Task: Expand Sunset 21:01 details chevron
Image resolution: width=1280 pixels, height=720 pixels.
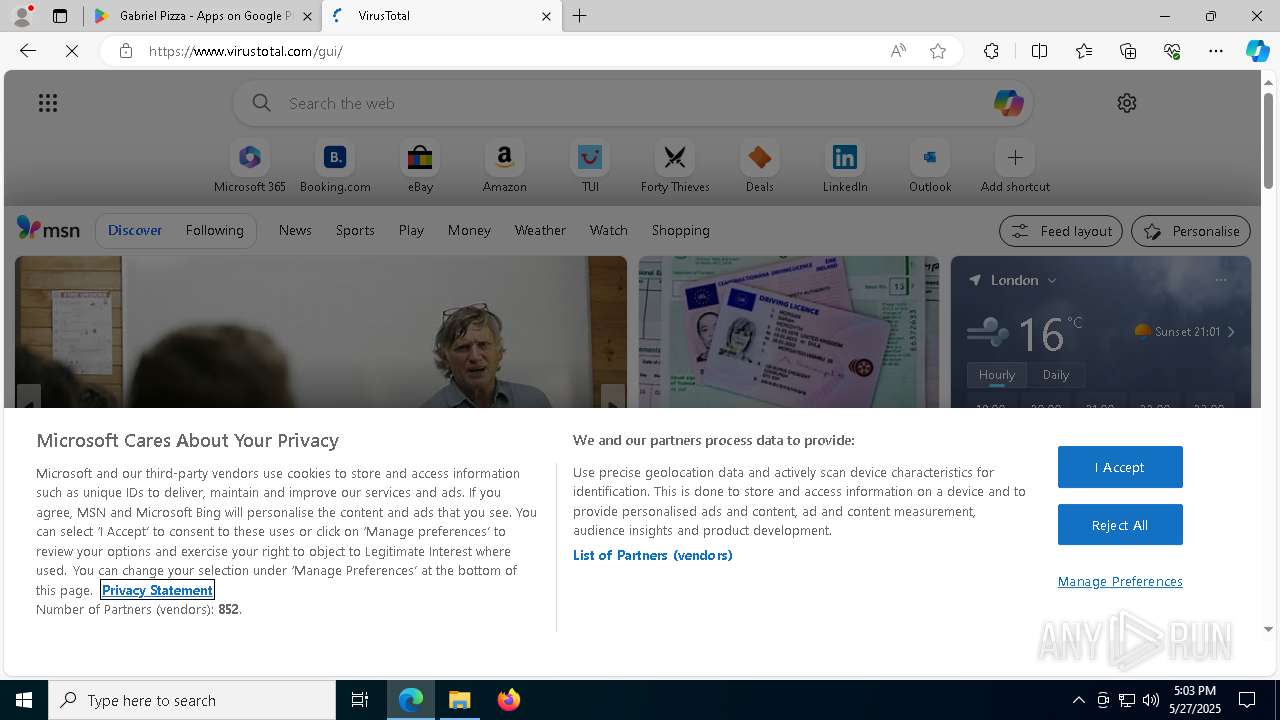Action: point(1231,332)
